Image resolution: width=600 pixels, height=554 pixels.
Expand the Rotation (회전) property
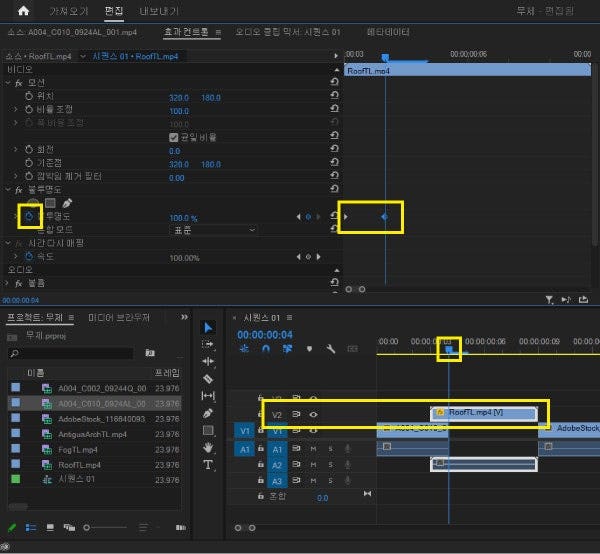coord(16,150)
